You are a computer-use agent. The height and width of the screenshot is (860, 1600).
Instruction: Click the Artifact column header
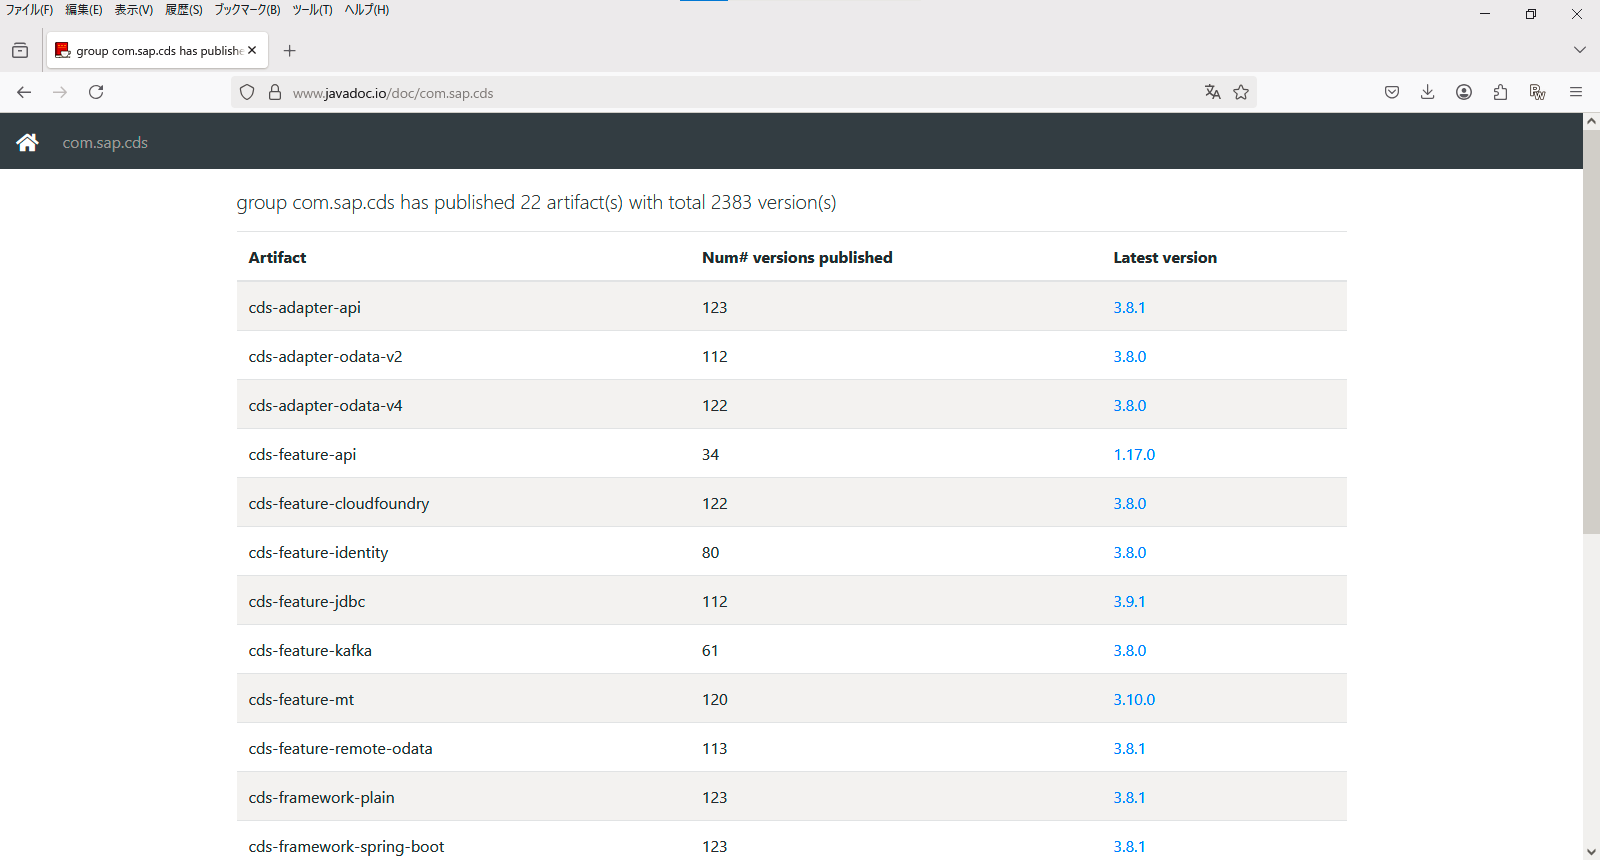click(x=277, y=257)
